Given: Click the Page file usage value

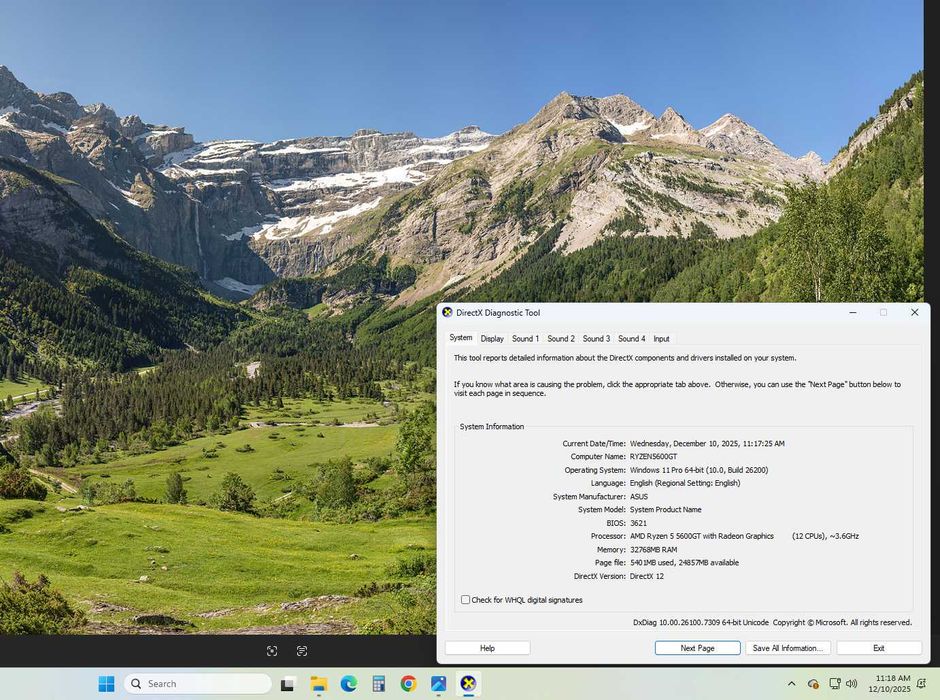Looking at the screenshot, I should coord(685,563).
